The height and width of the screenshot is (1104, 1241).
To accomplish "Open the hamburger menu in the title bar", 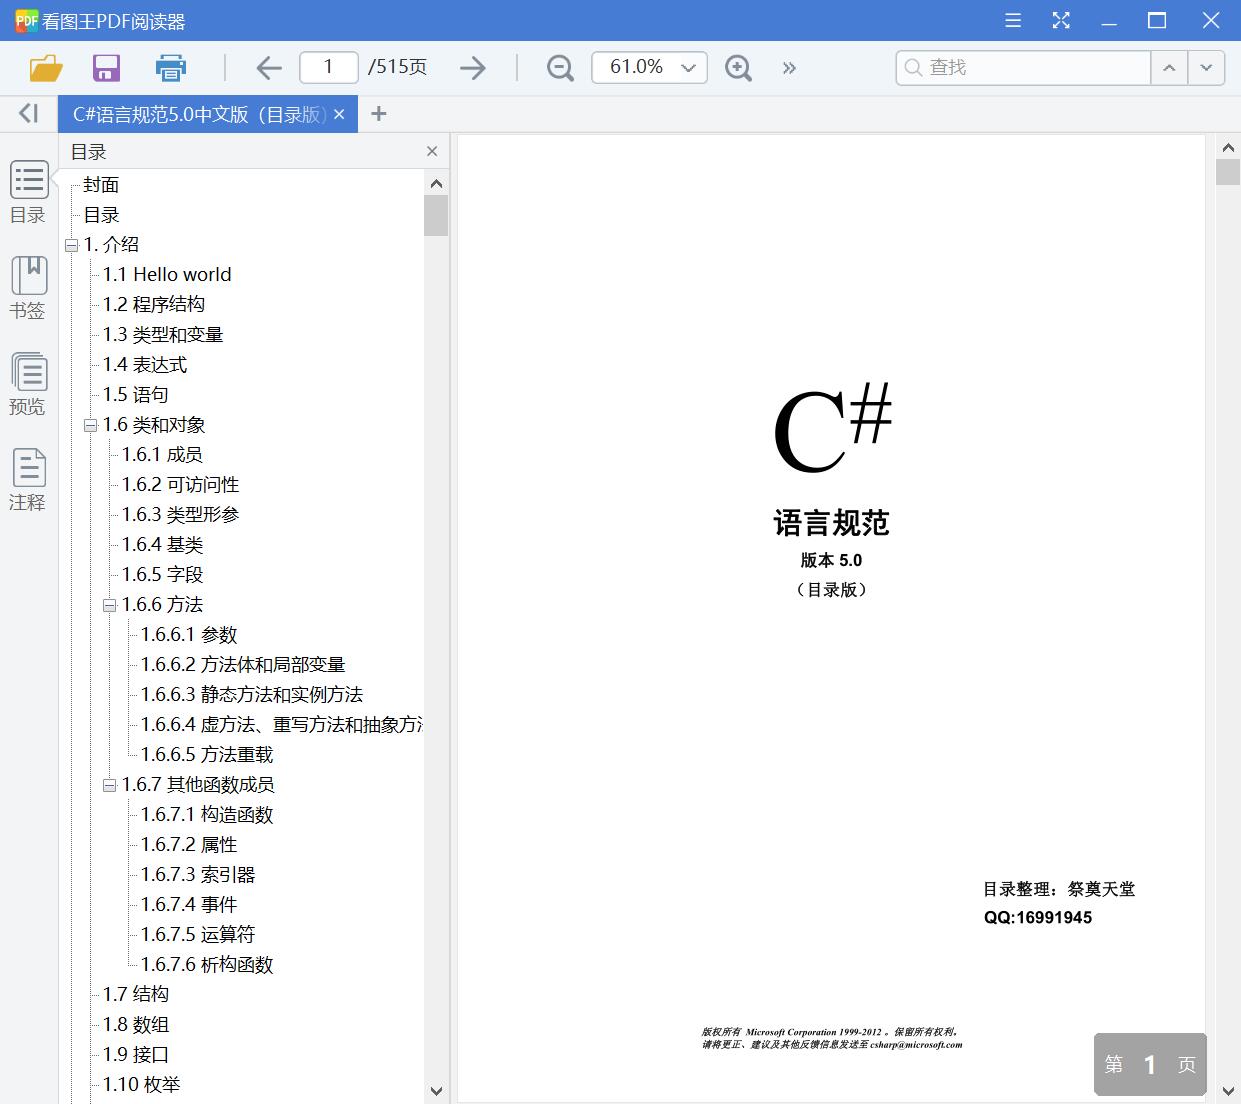I will pos(1012,20).
